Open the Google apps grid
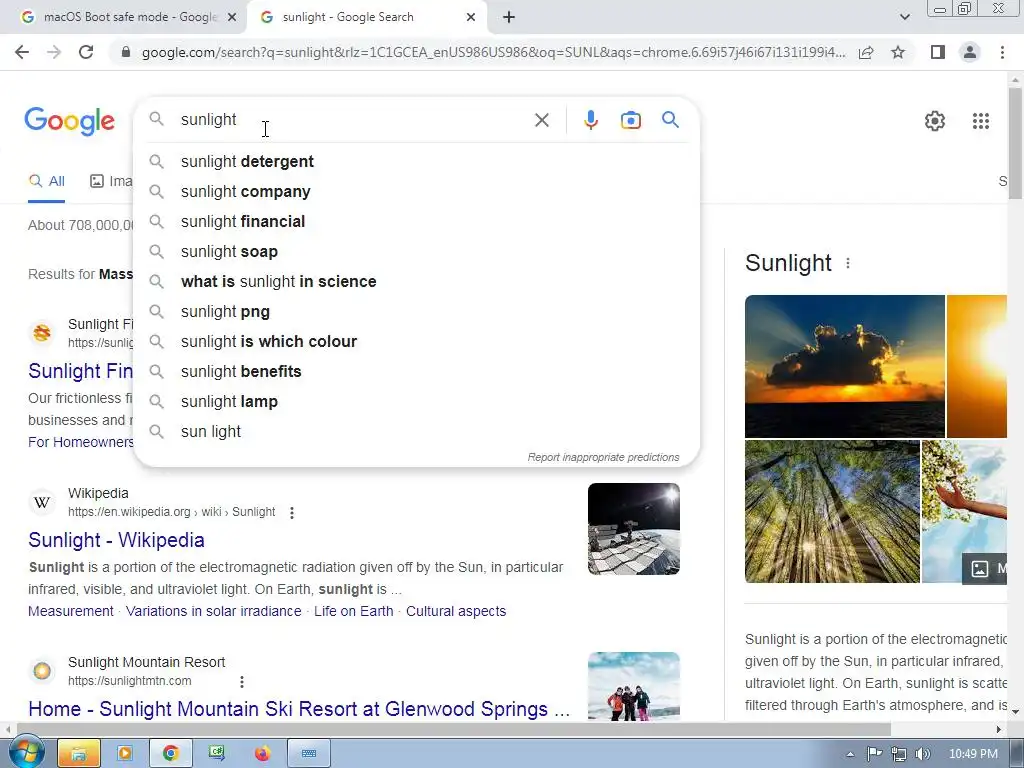Image resolution: width=1024 pixels, height=768 pixels. (980, 121)
